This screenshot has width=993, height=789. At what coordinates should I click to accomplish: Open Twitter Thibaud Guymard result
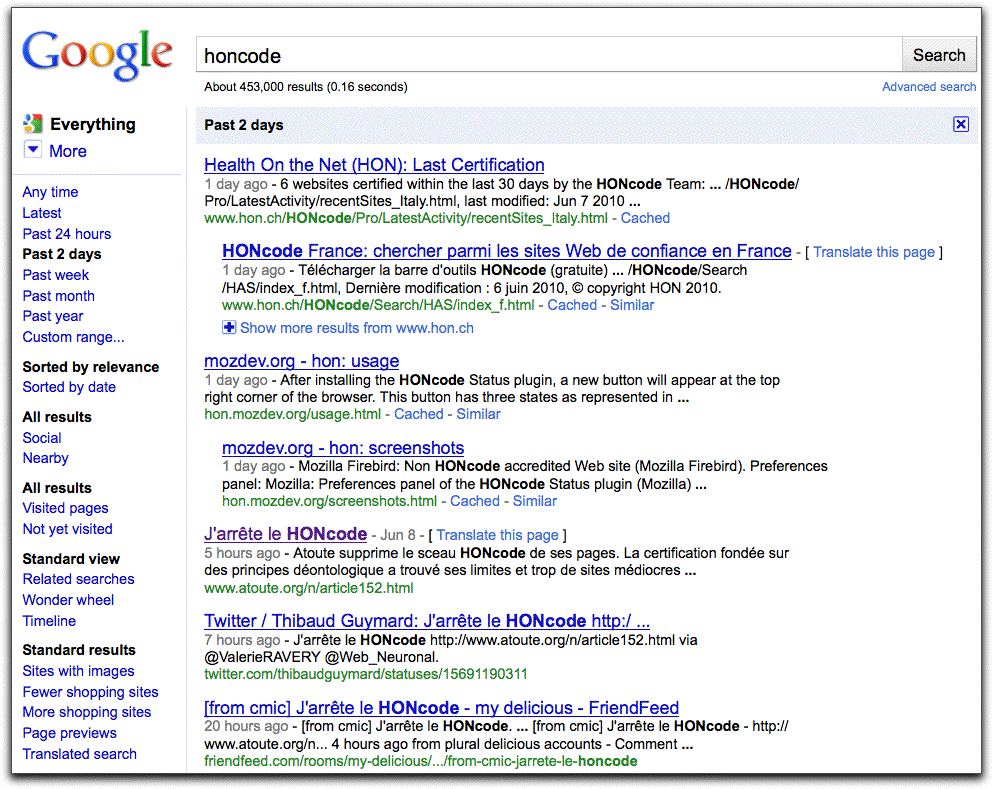427,621
